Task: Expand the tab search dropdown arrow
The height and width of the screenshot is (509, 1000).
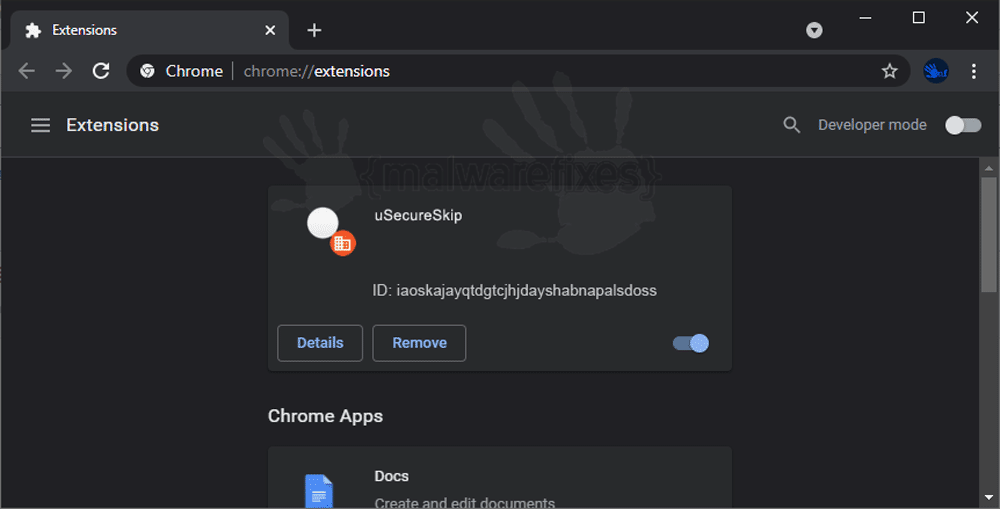Action: pyautogui.click(x=814, y=30)
